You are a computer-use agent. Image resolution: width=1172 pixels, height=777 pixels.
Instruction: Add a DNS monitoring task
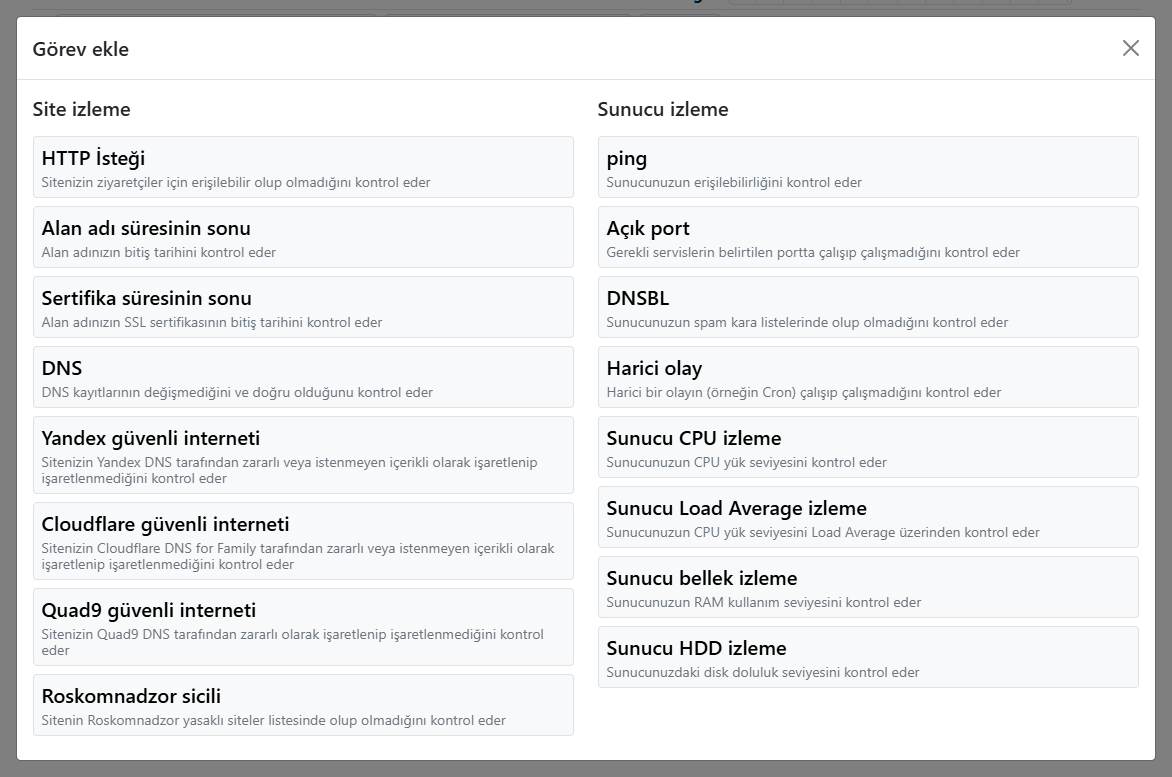click(x=303, y=377)
